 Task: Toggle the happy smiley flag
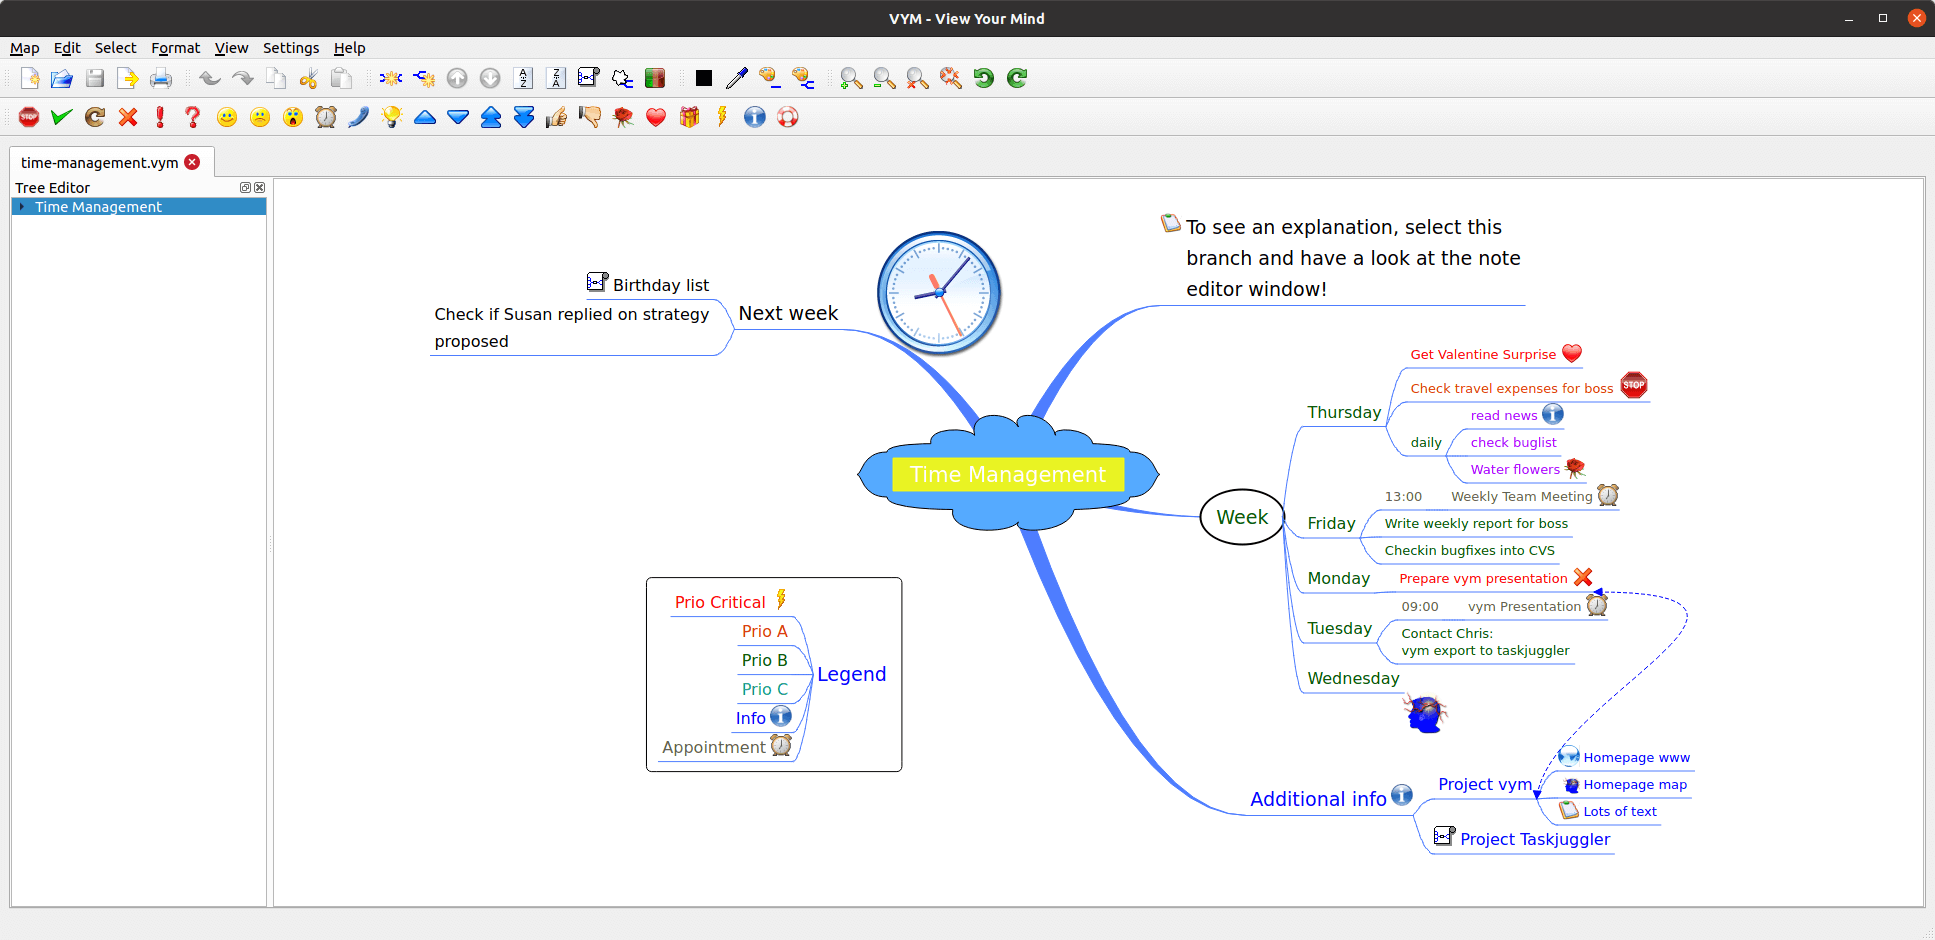point(227,117)
